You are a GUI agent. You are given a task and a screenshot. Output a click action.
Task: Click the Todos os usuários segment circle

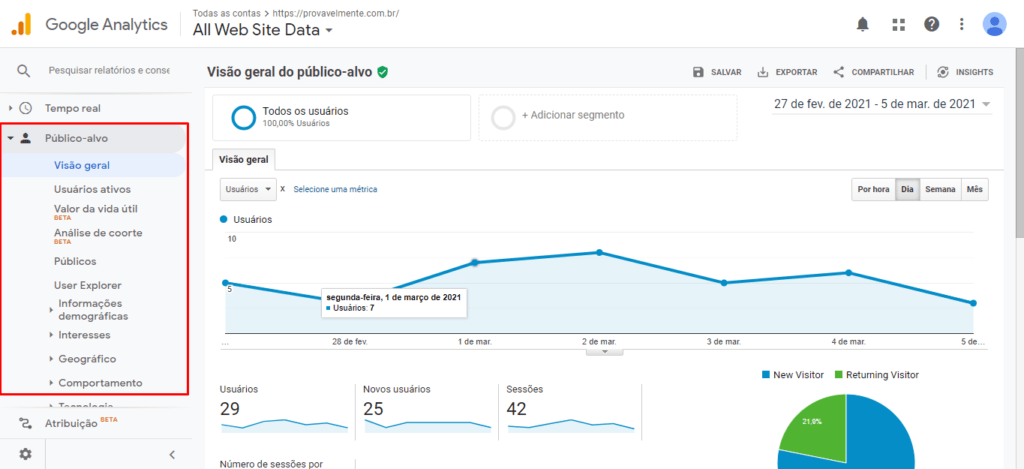pos(243,118)
